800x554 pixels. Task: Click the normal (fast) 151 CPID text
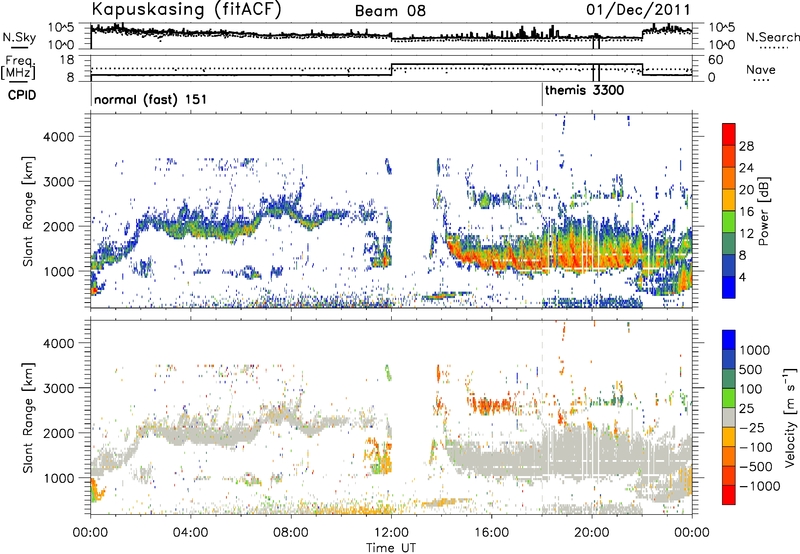[151, 99]
